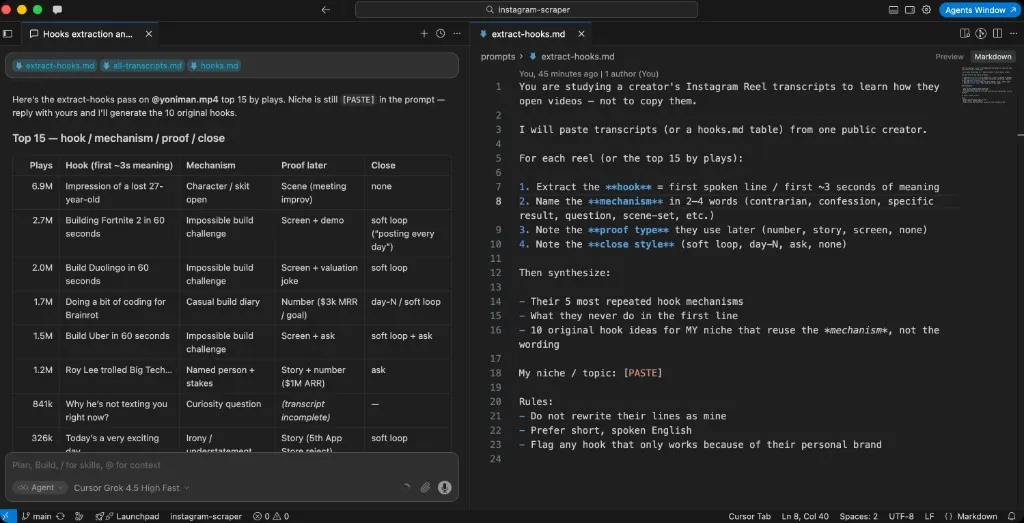Image resolution: width=1024 pixels, height=523 pixels.
Task: Change indentation via Spaces: 2
Action: 857,516
